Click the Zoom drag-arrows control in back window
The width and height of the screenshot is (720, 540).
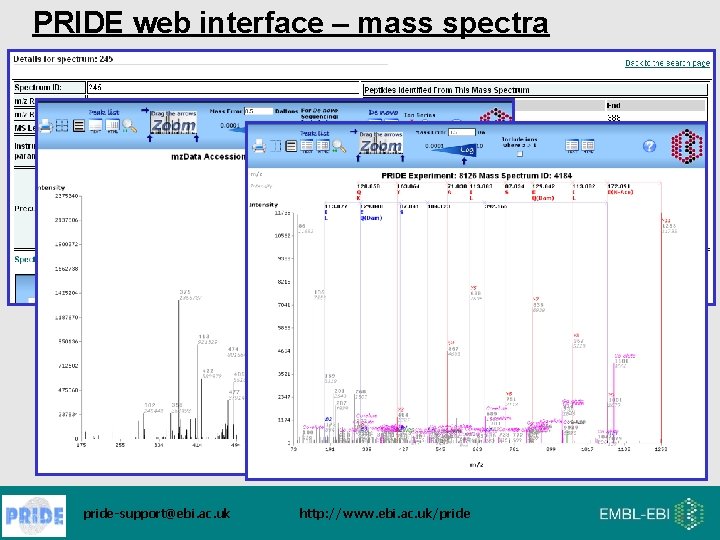point(174,125)
